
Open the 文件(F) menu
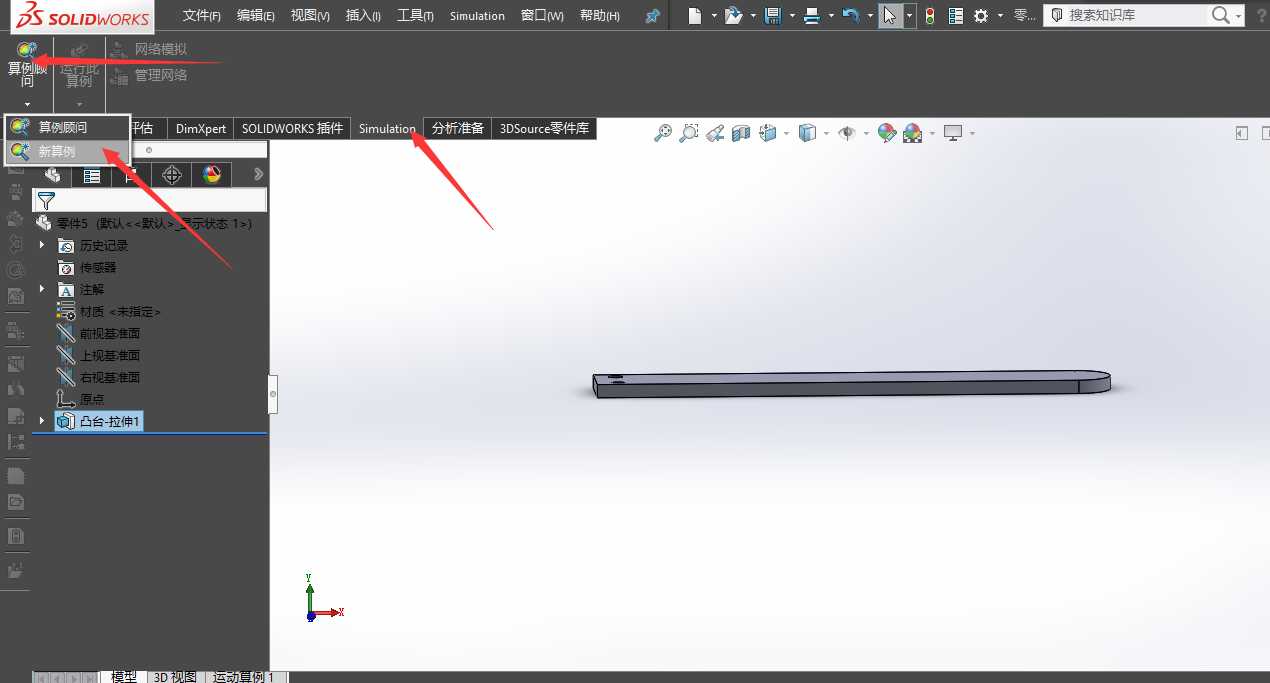202,16
